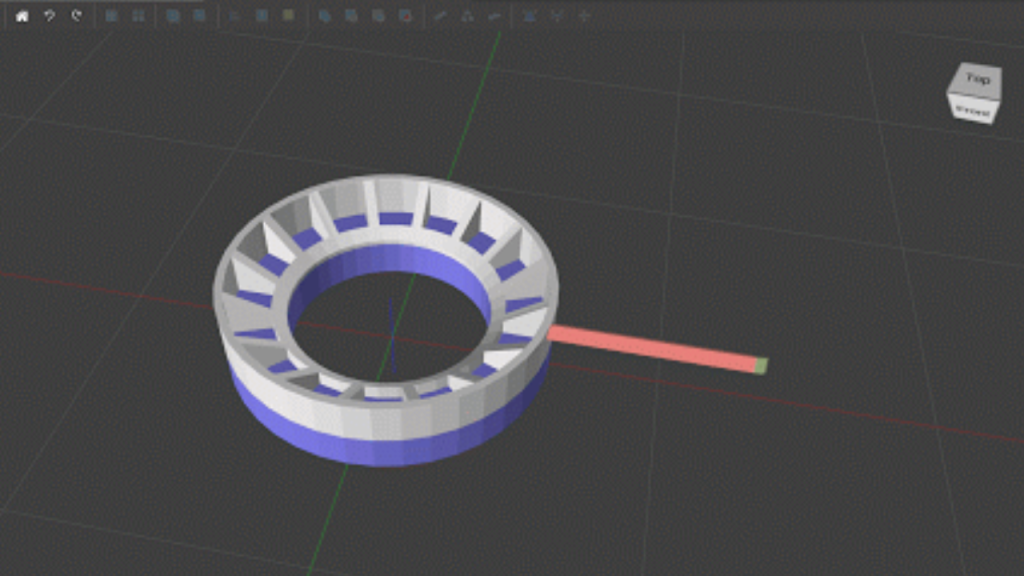The image size is (1024, 576).
Task: Select the first blue boolean operation icon
Action: [323, 15]
